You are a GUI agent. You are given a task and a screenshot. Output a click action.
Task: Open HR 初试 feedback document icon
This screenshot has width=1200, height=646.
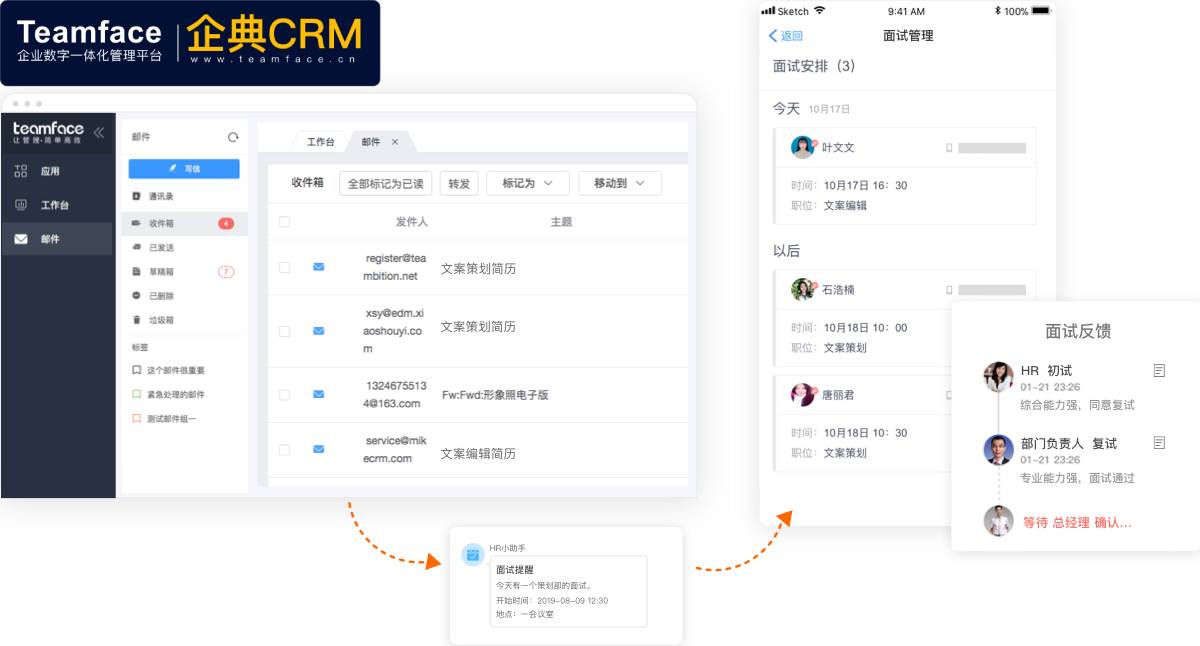[1159, 370]
